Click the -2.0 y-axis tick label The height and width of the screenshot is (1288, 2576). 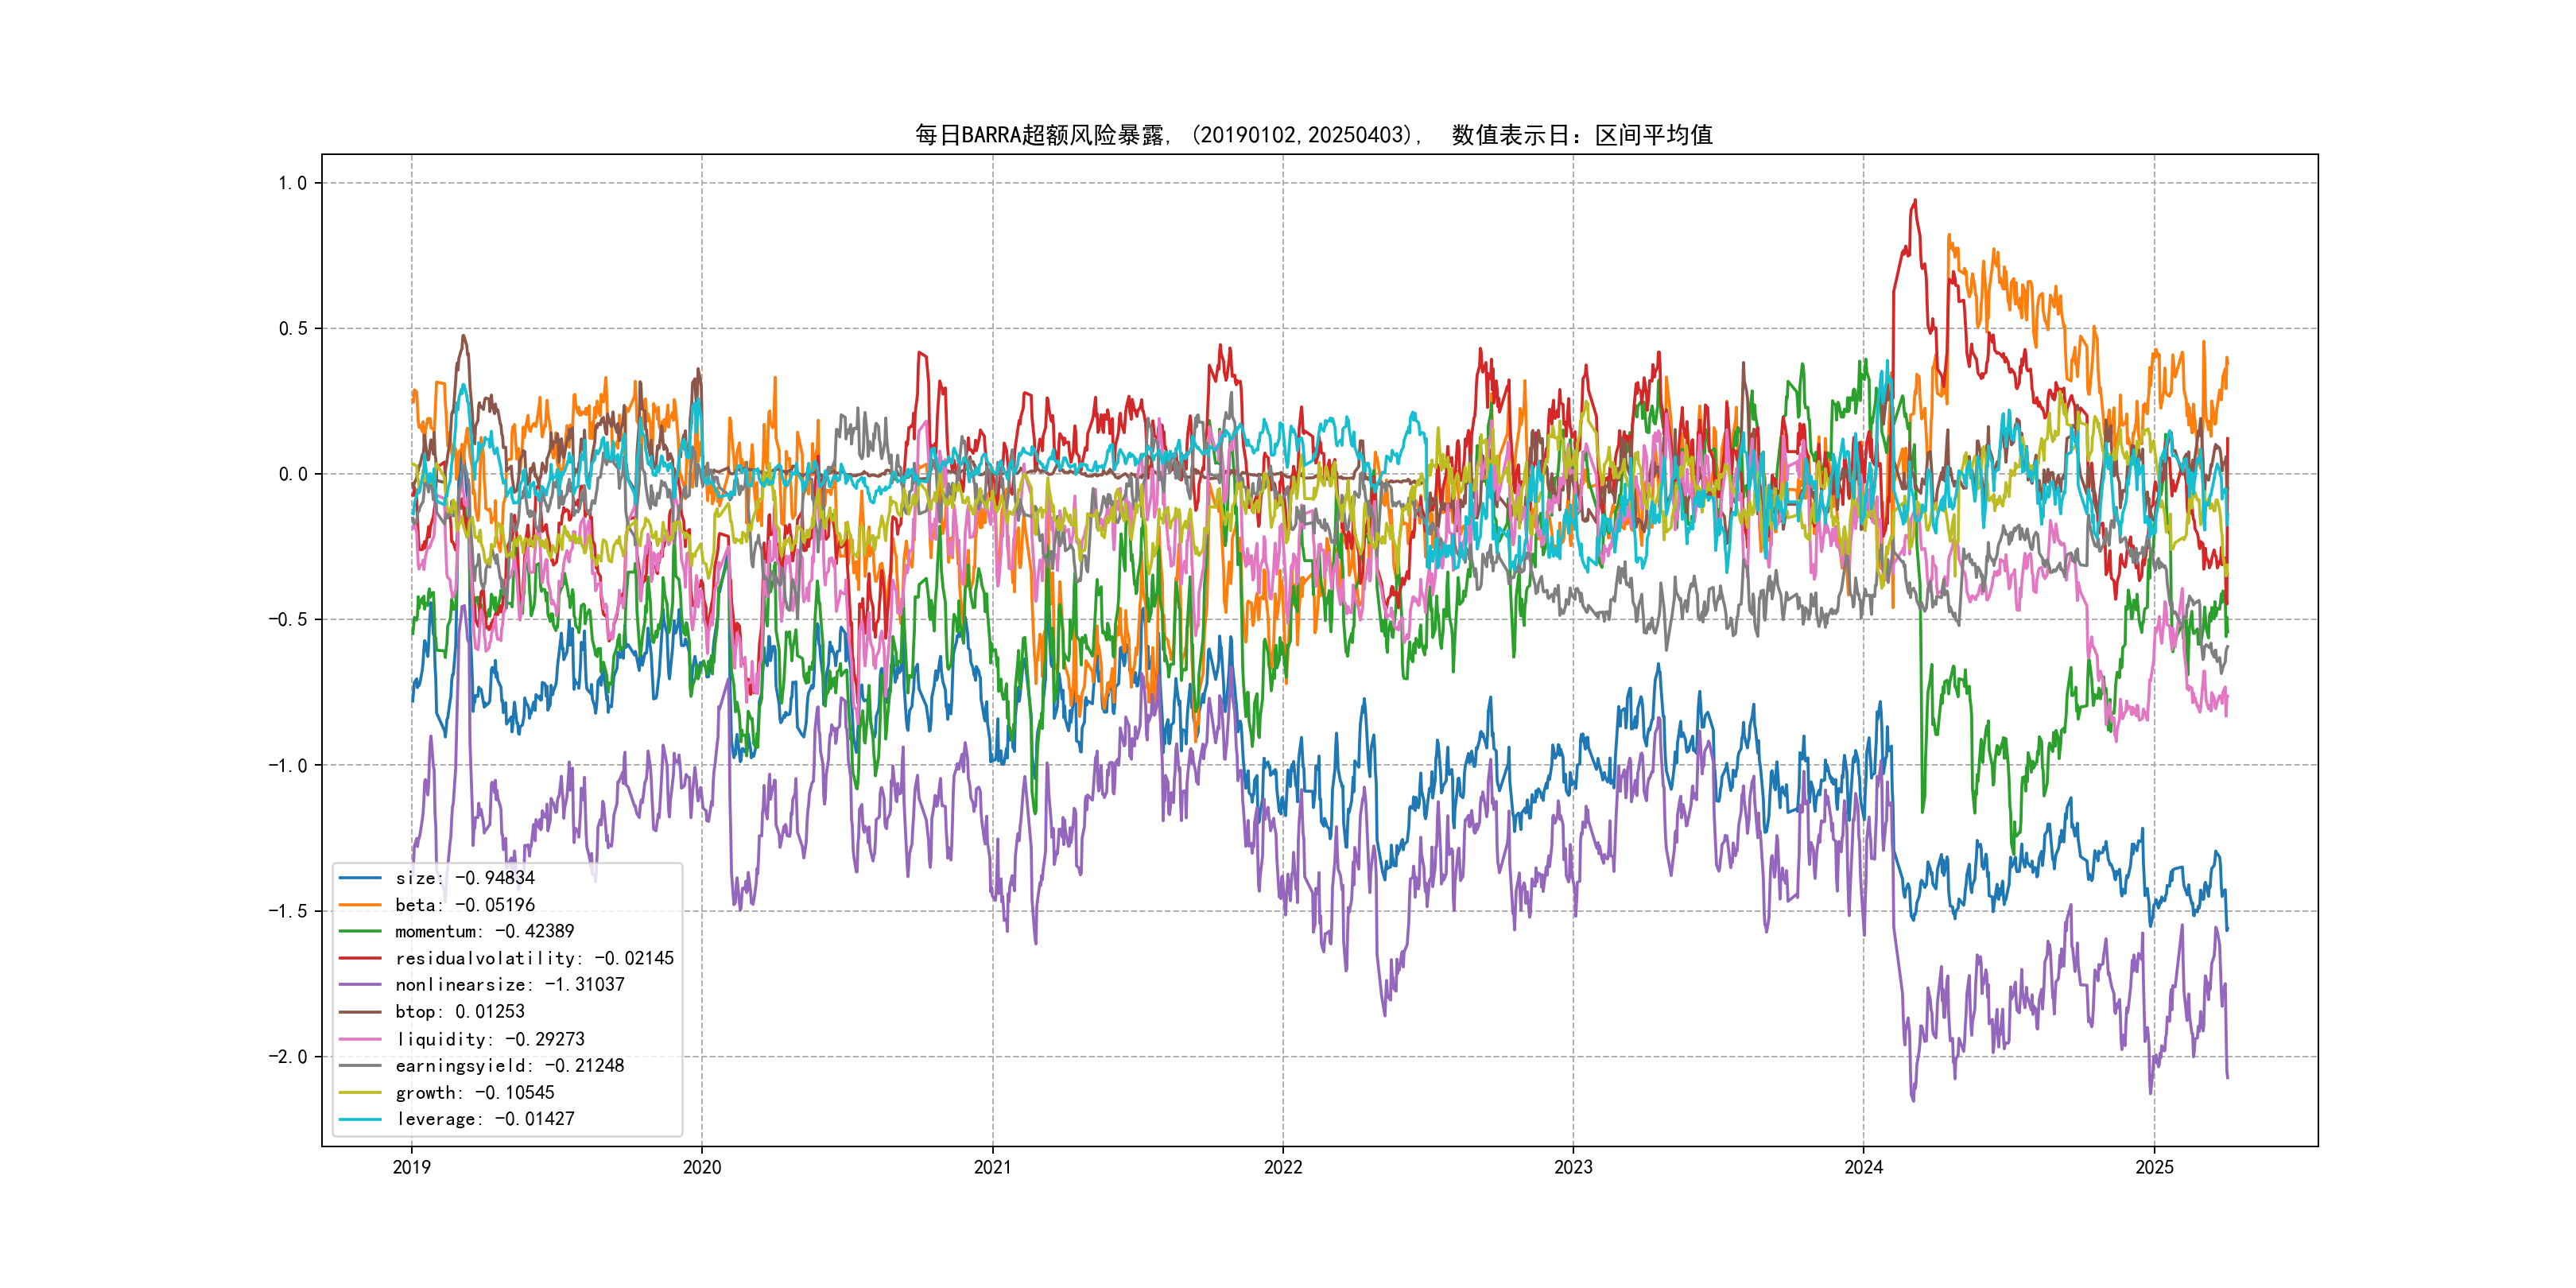point(288,1057)
